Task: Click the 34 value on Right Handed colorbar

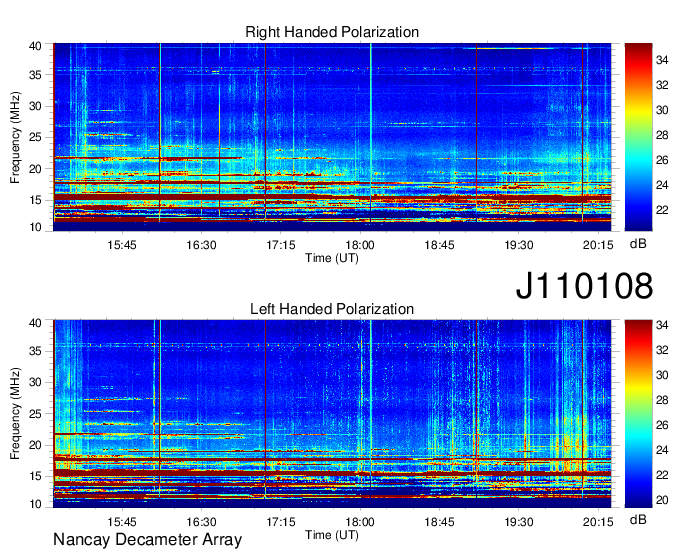Action: pyautogui.click(x=662, y=60)
